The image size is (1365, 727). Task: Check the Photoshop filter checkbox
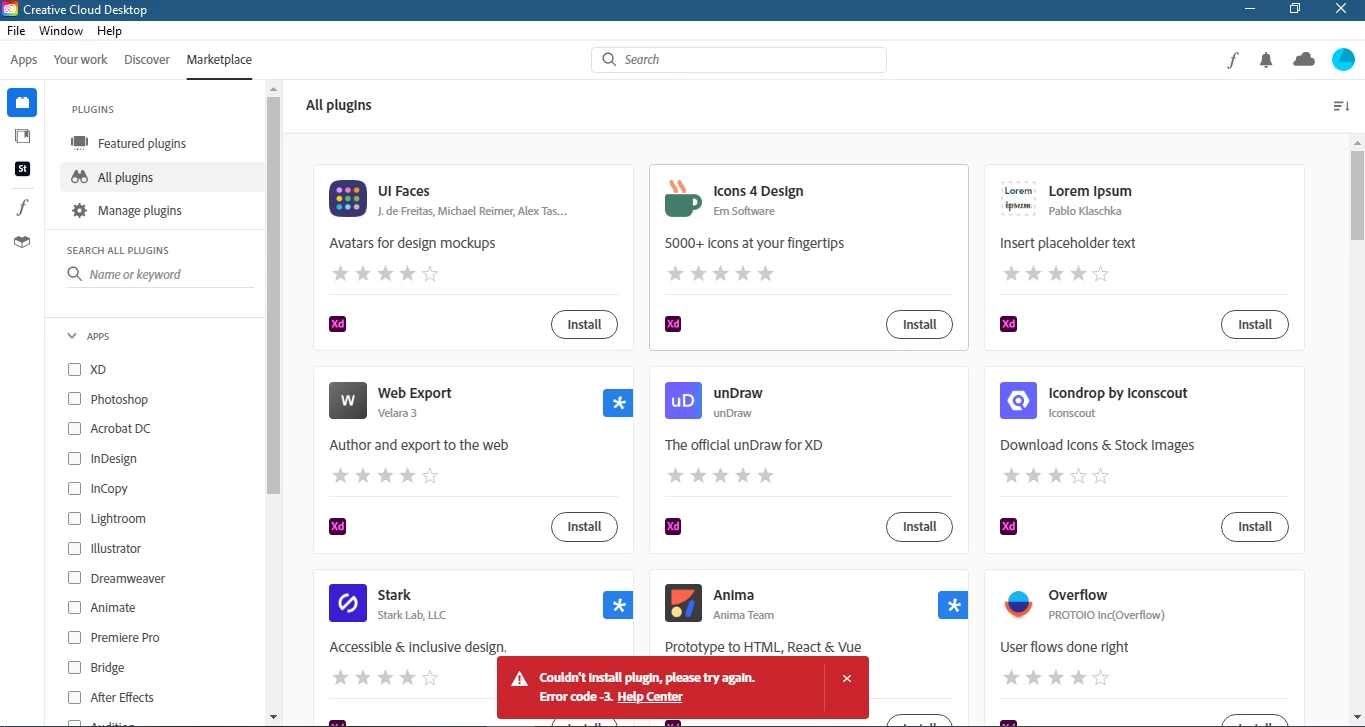(74, 399)
